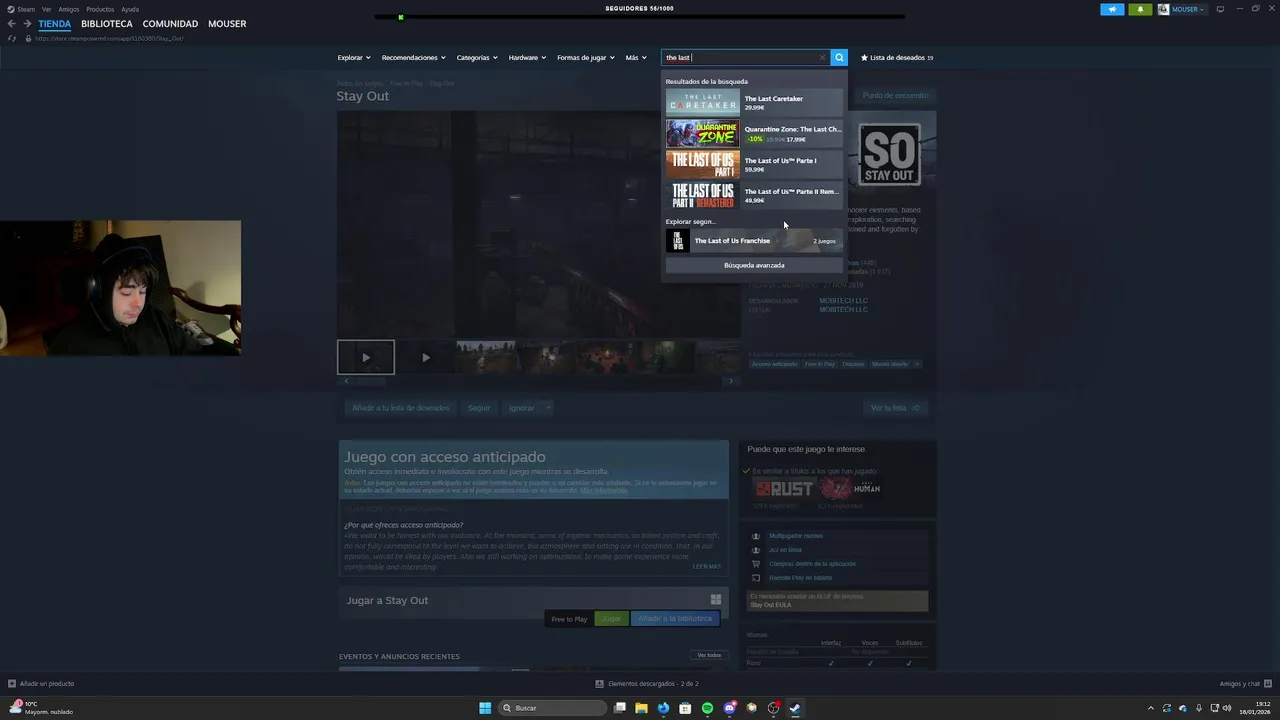Viewport: 1280px width, 720px height.
Task: Show hidden system tray icons
Action: pos(1150,708)
